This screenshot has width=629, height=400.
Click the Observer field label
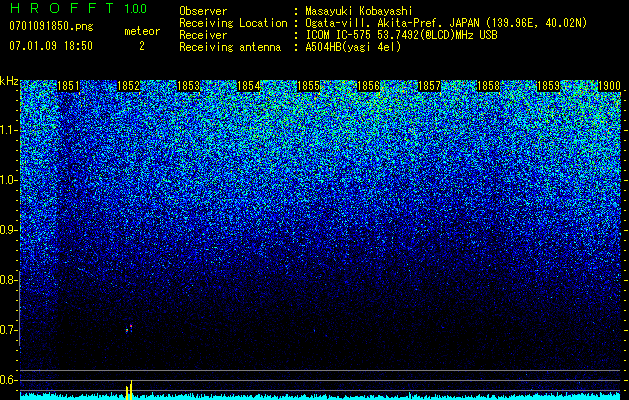pyautogui.click(x=203, y=11)
